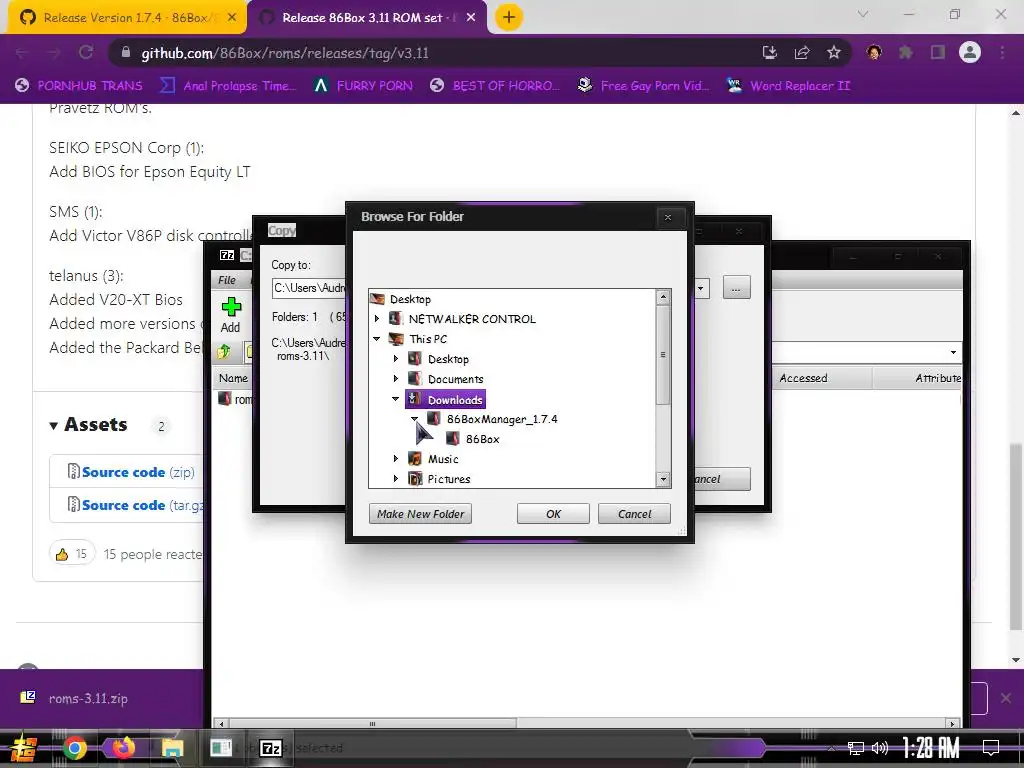Open the Copy to path dropdown
This screenshot has height=768, width=1024.
click(x=702, y=288)
